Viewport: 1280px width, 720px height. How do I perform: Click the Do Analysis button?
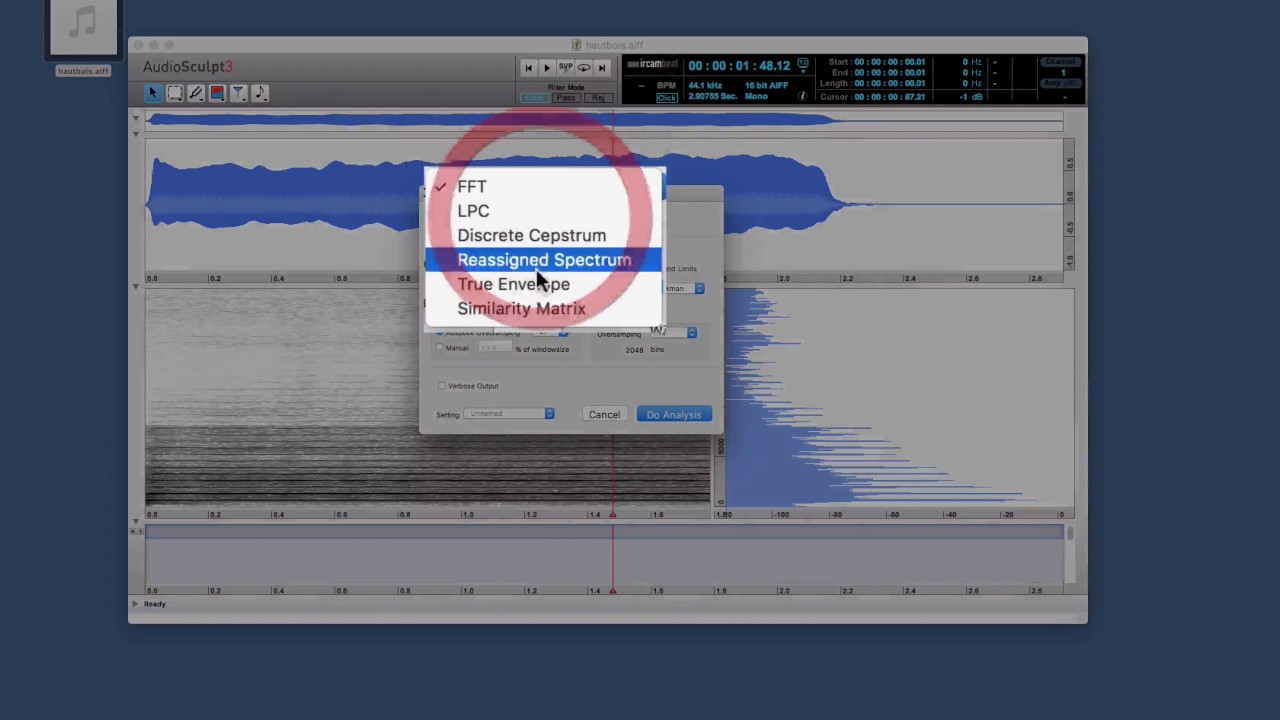[674, 414]
